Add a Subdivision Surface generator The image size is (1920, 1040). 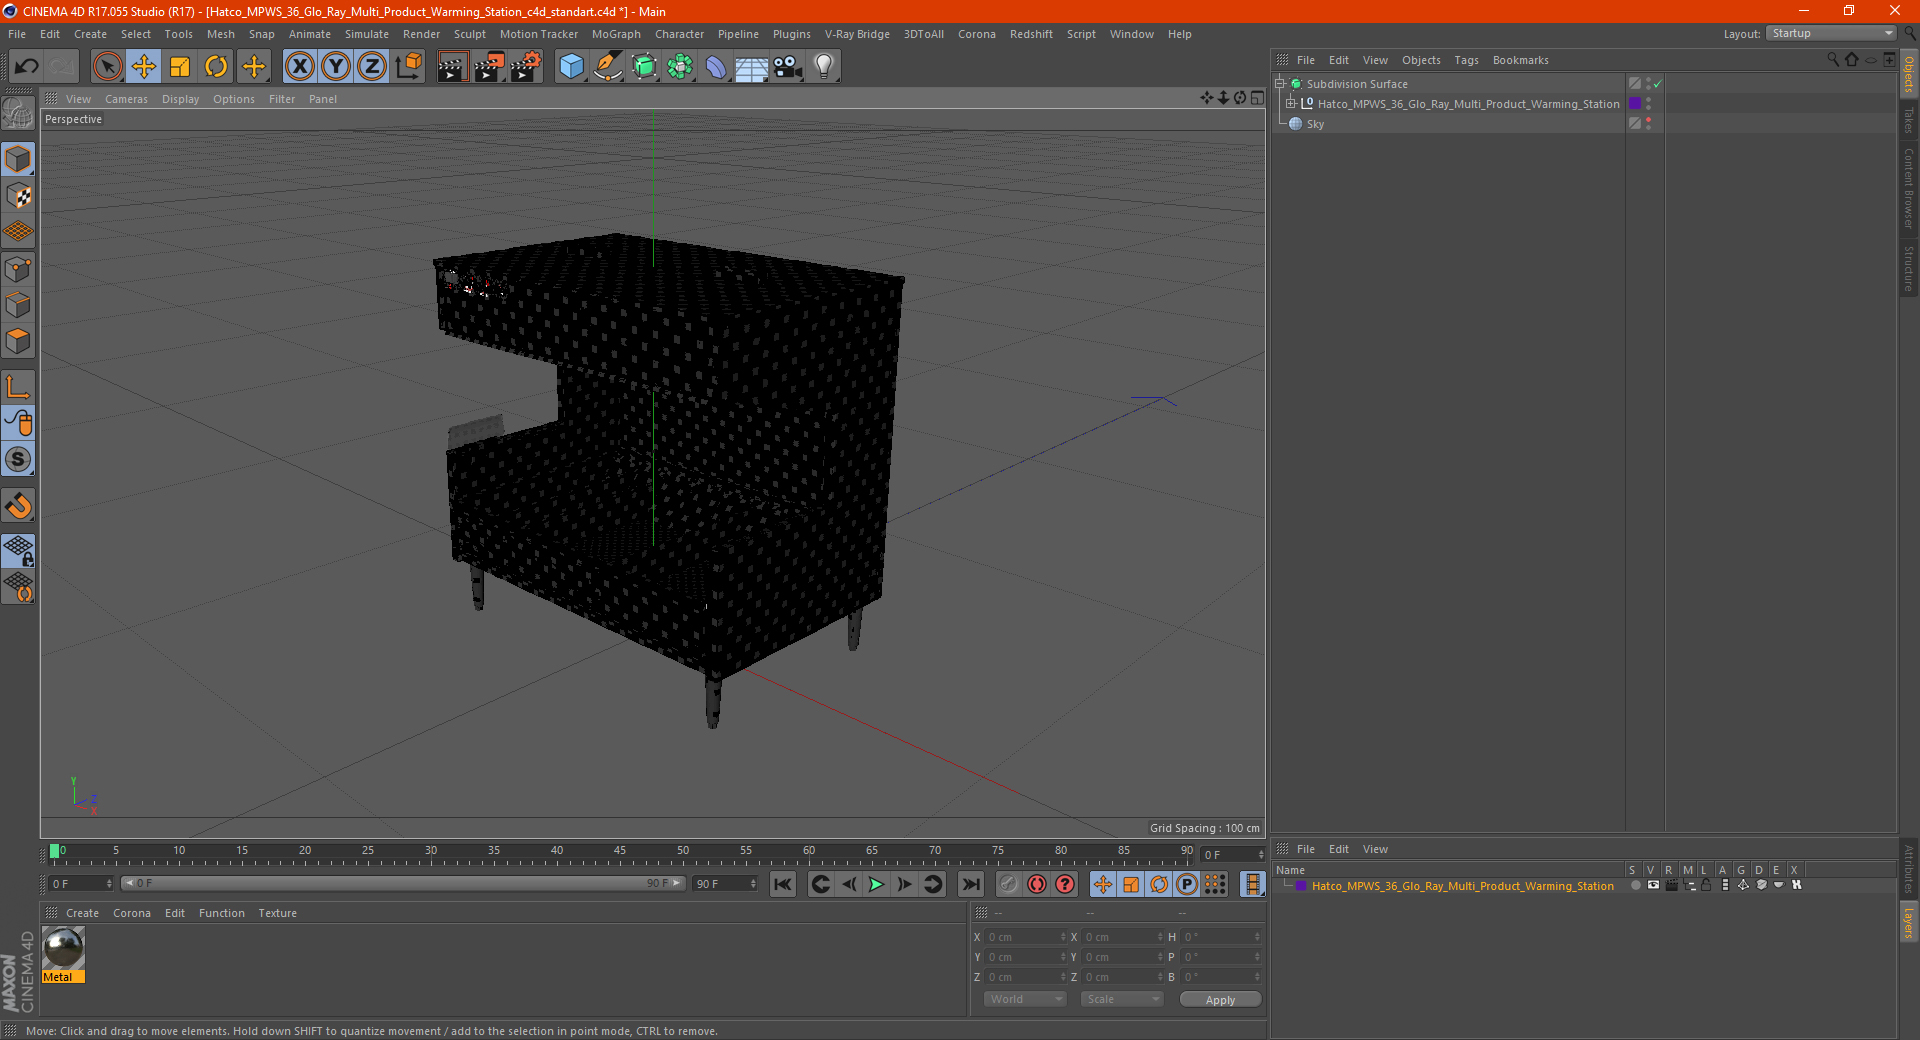click(x=644, y=67)
